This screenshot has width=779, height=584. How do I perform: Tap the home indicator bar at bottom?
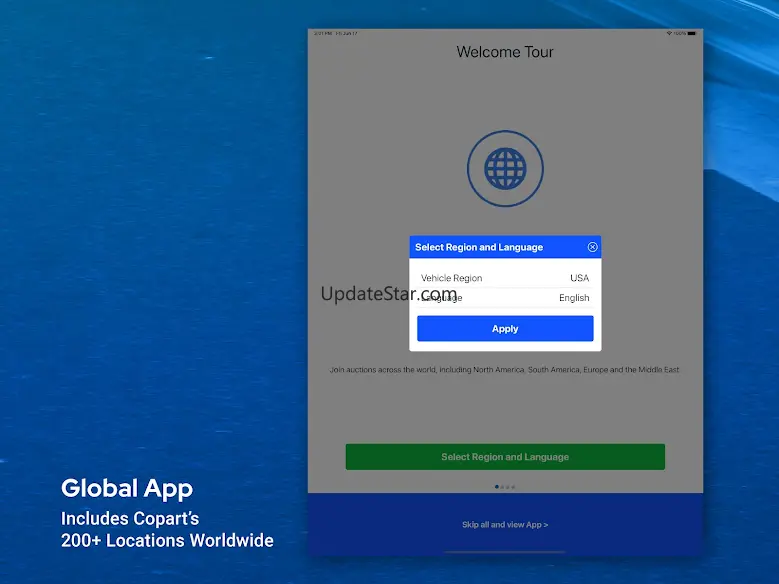point(505,551)
